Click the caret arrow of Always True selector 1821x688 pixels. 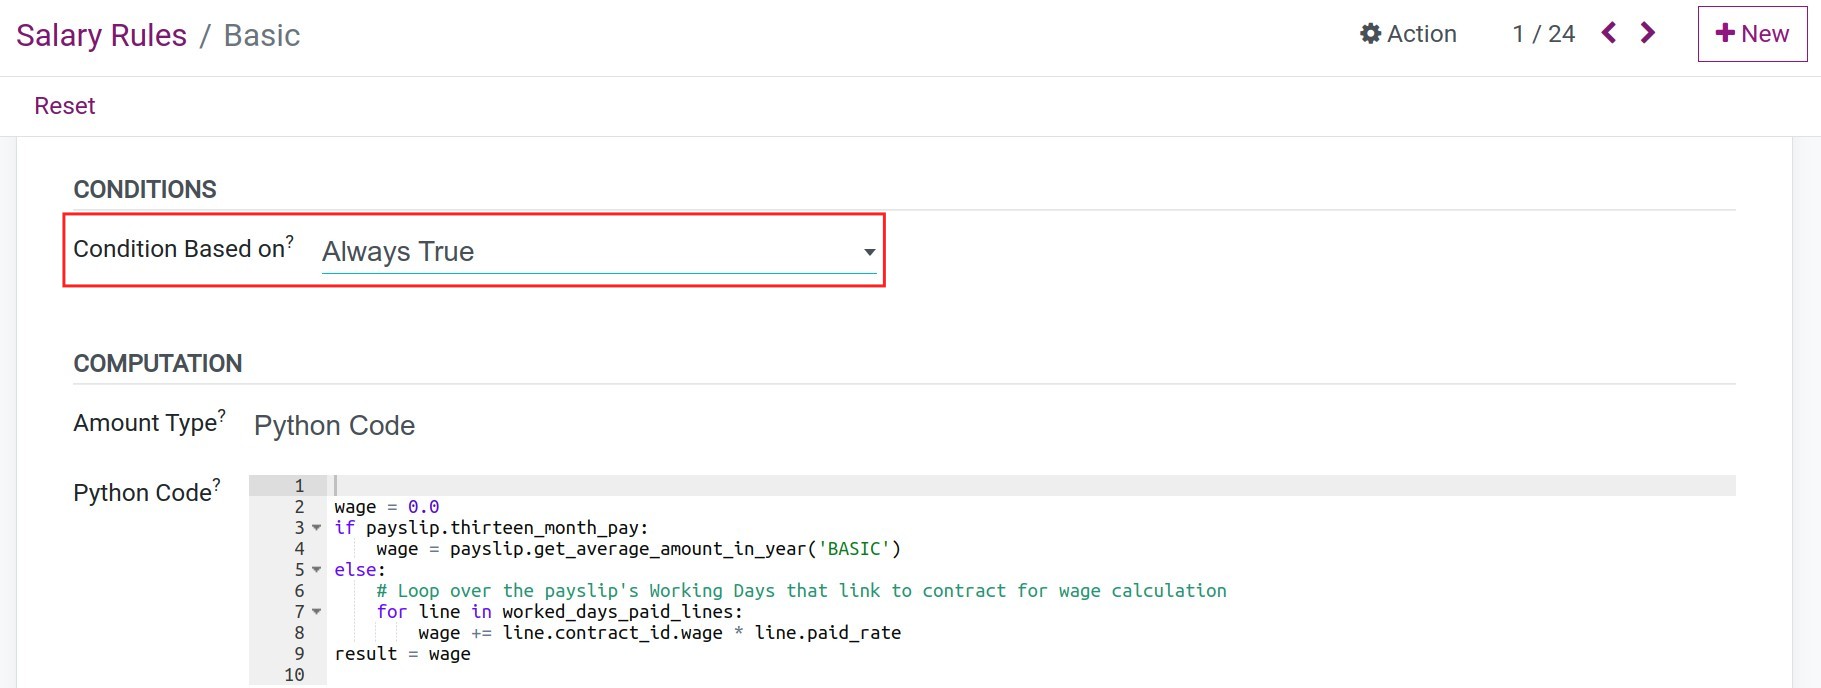869,252
